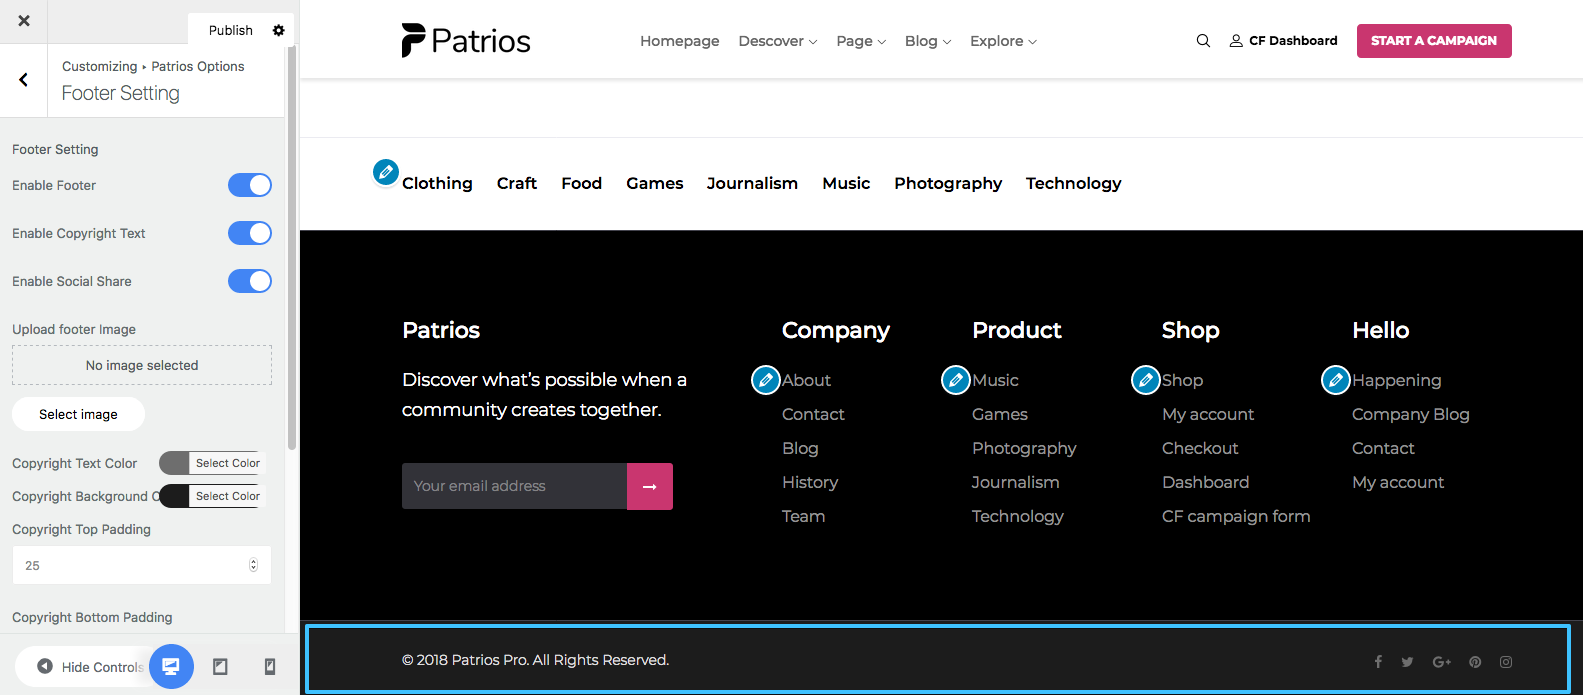Open the Pinterest icon in footer

[x=1475, y=662]
